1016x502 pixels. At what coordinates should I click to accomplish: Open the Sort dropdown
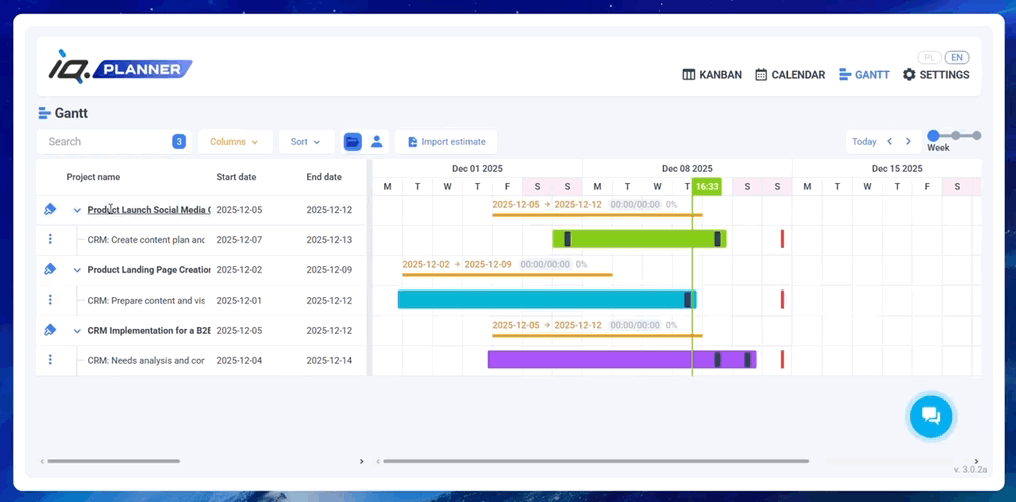tap(305, 142)
